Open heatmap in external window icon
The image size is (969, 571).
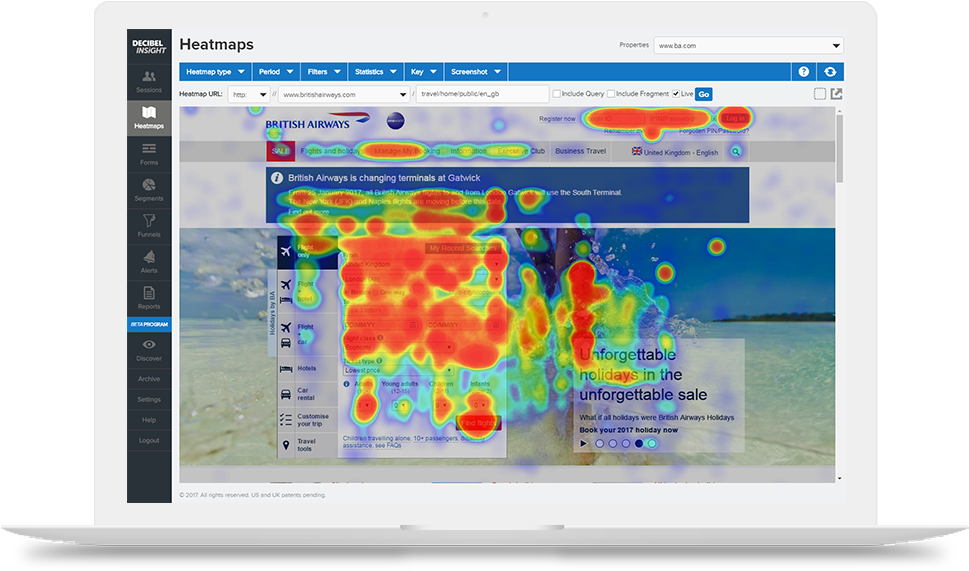836,94
